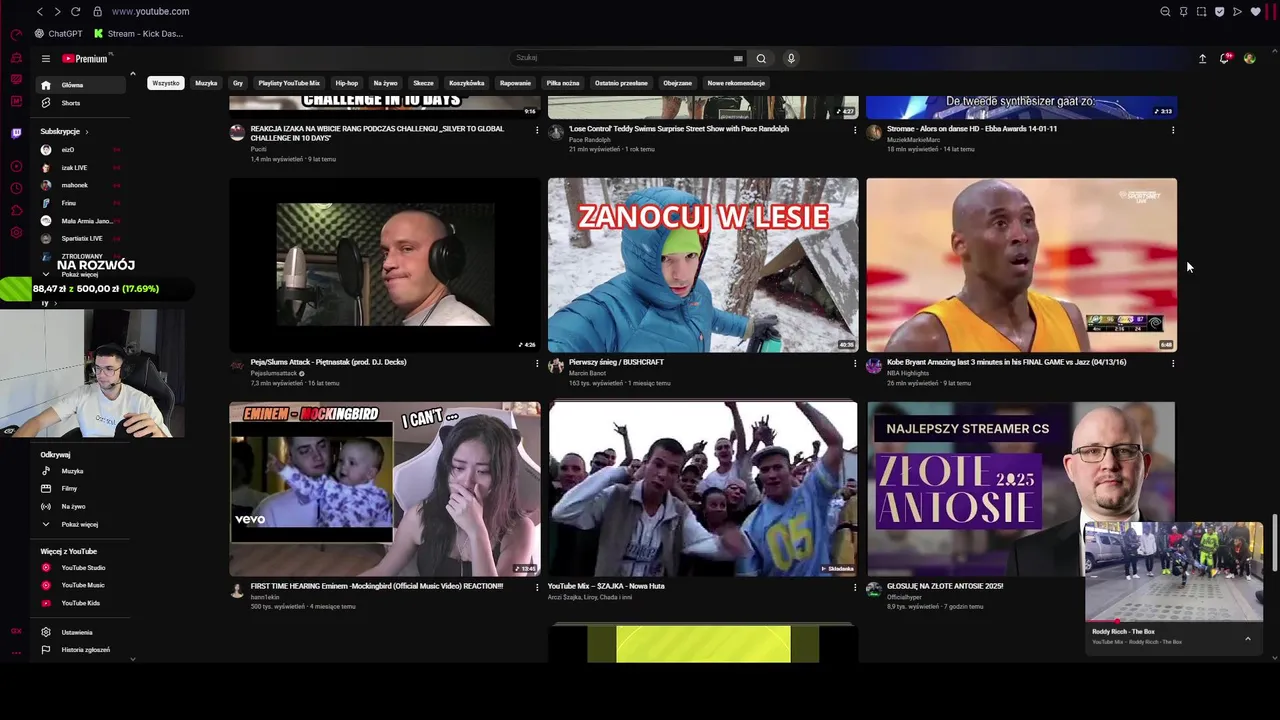Open the YouTube notifications bell
The width and height of the screenshot is (1280, 720).
[x=1225, y=58]
